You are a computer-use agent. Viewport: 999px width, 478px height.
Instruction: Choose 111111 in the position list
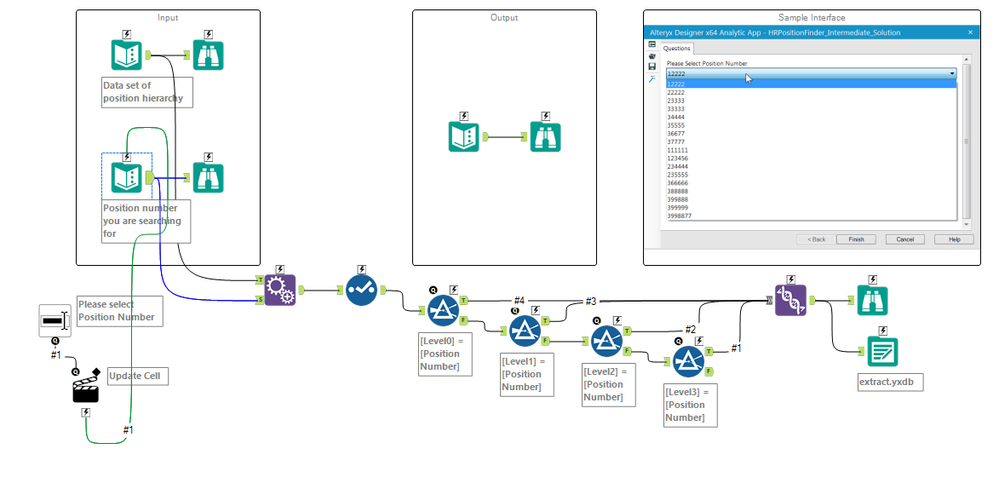point(811,150)
